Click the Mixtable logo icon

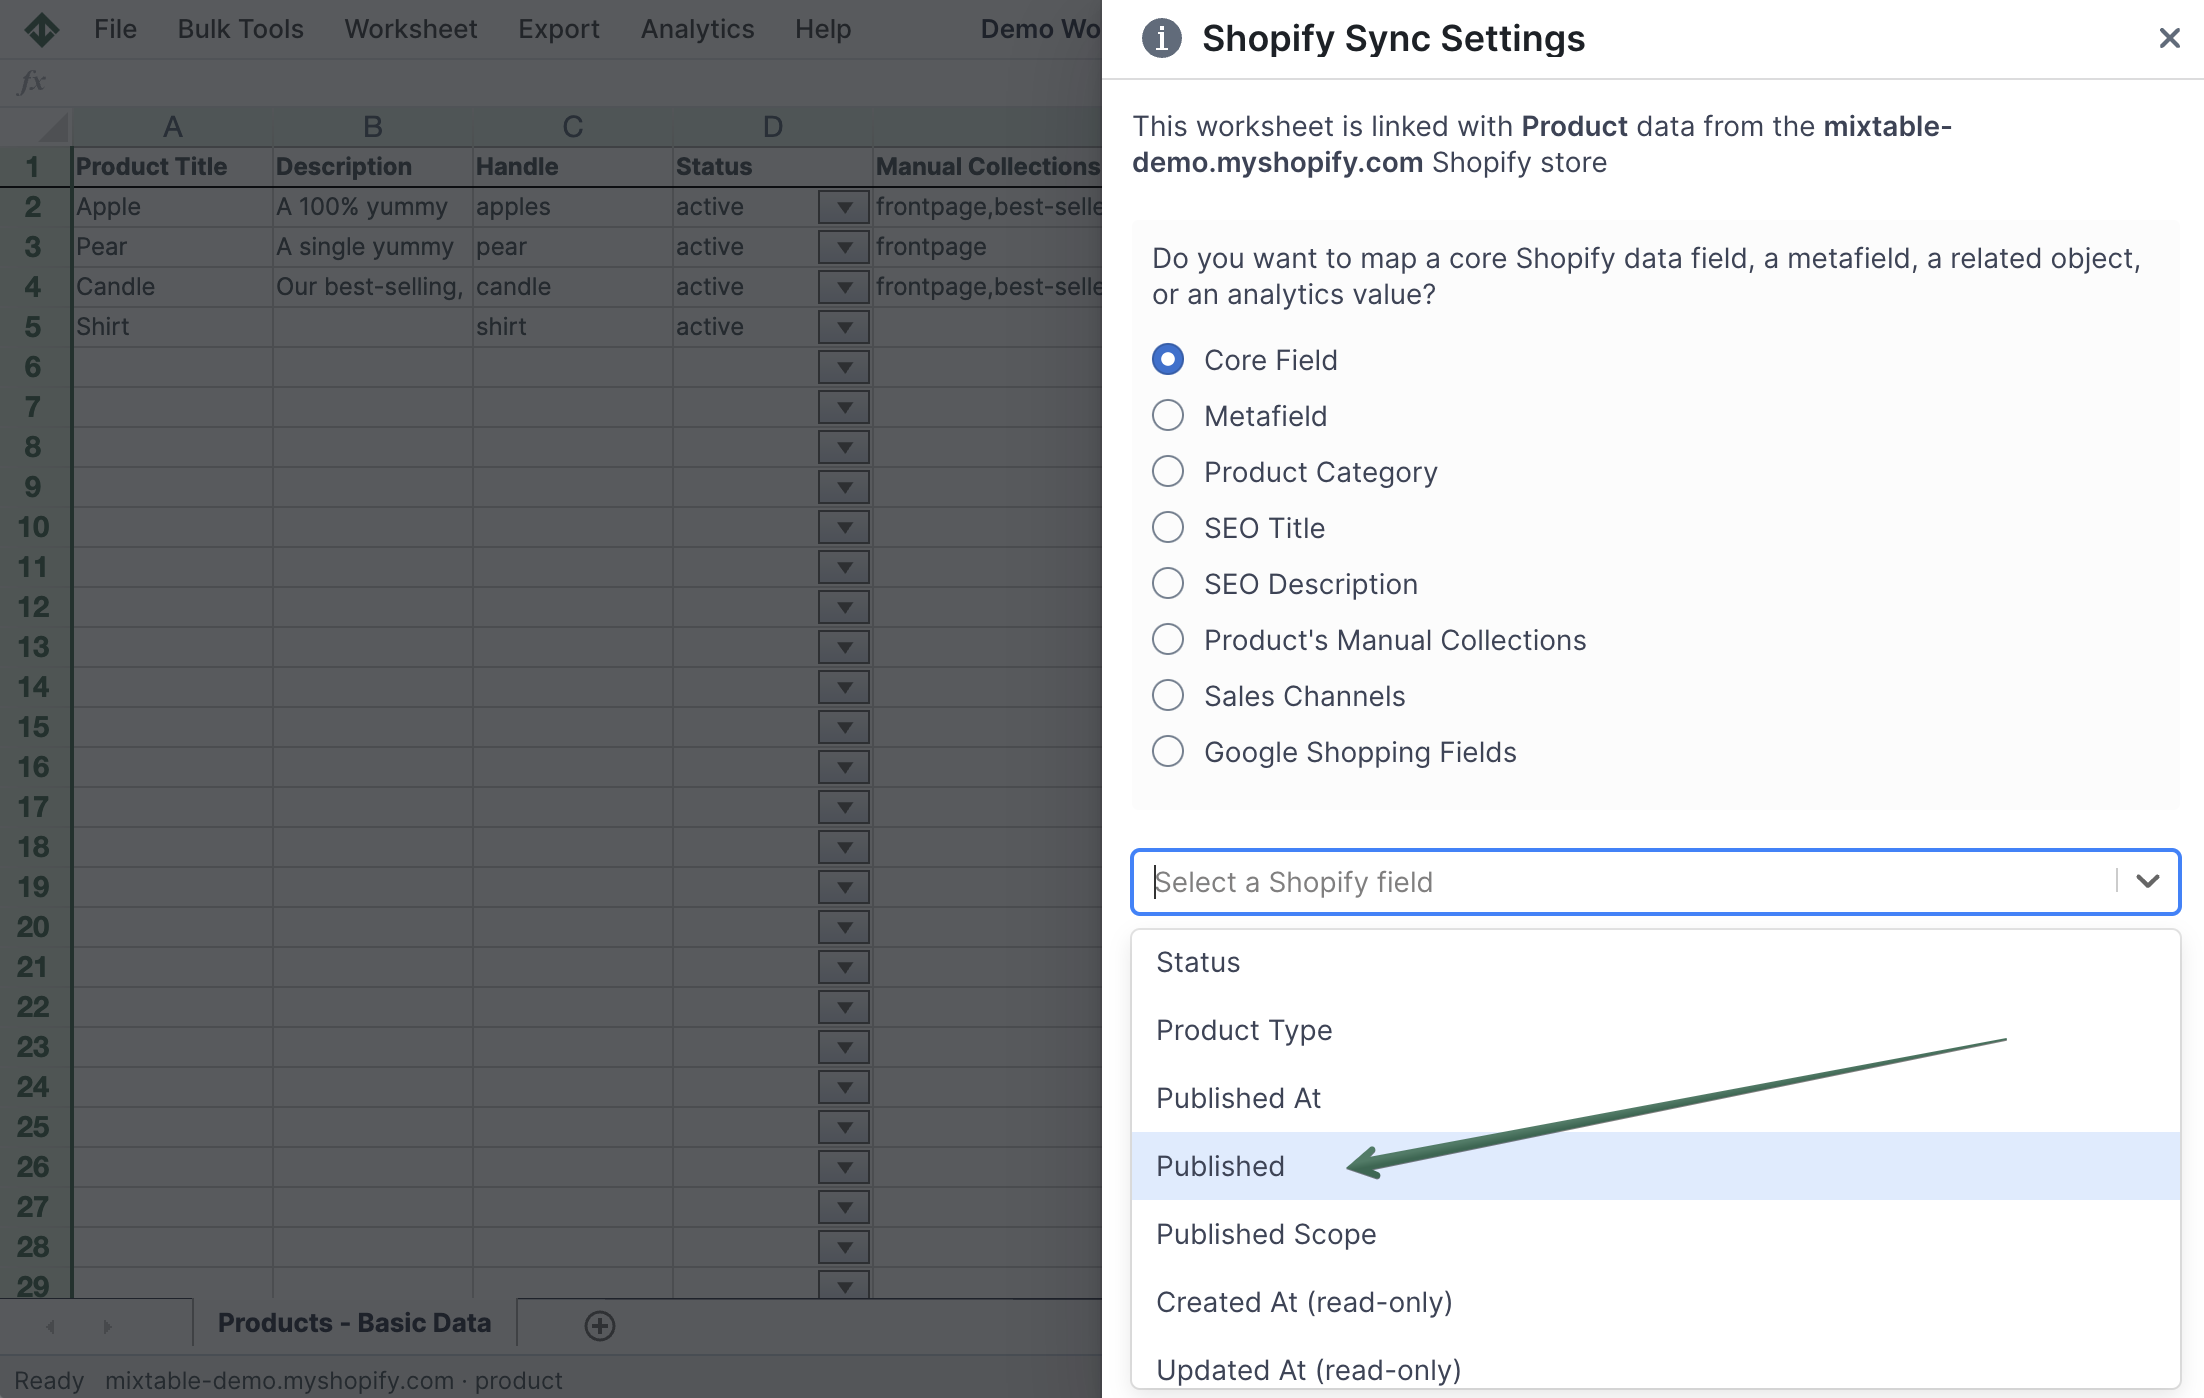(x=41, y=29)
